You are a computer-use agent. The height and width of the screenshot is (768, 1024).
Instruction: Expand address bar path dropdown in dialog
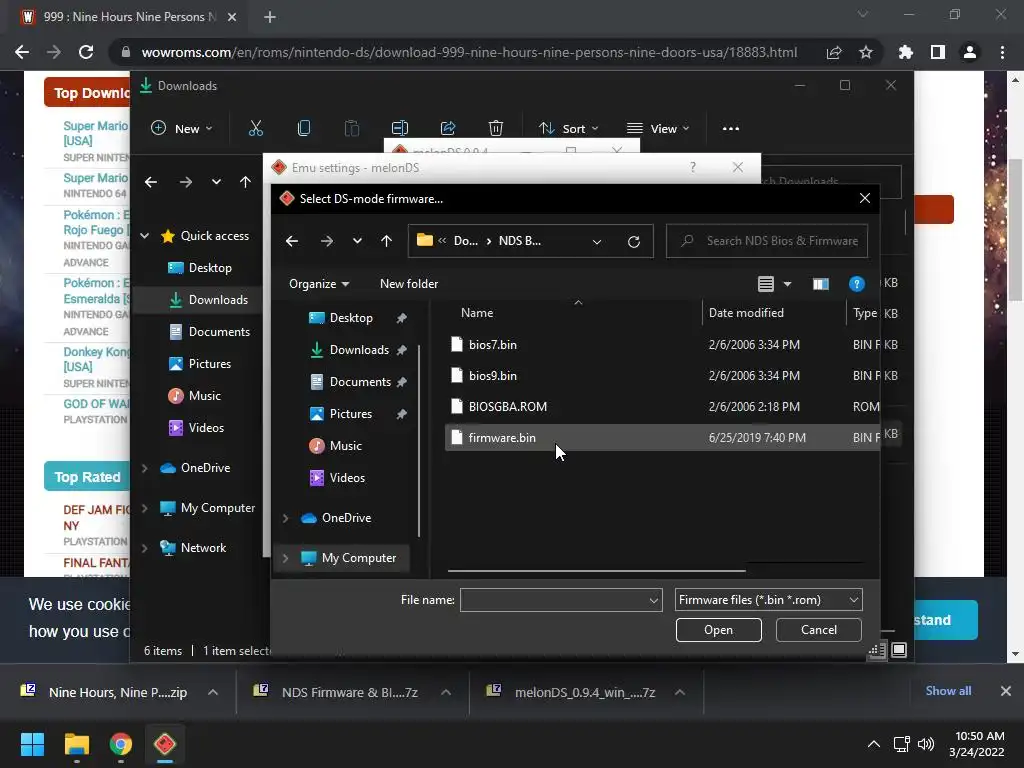(x=596, y=242)
